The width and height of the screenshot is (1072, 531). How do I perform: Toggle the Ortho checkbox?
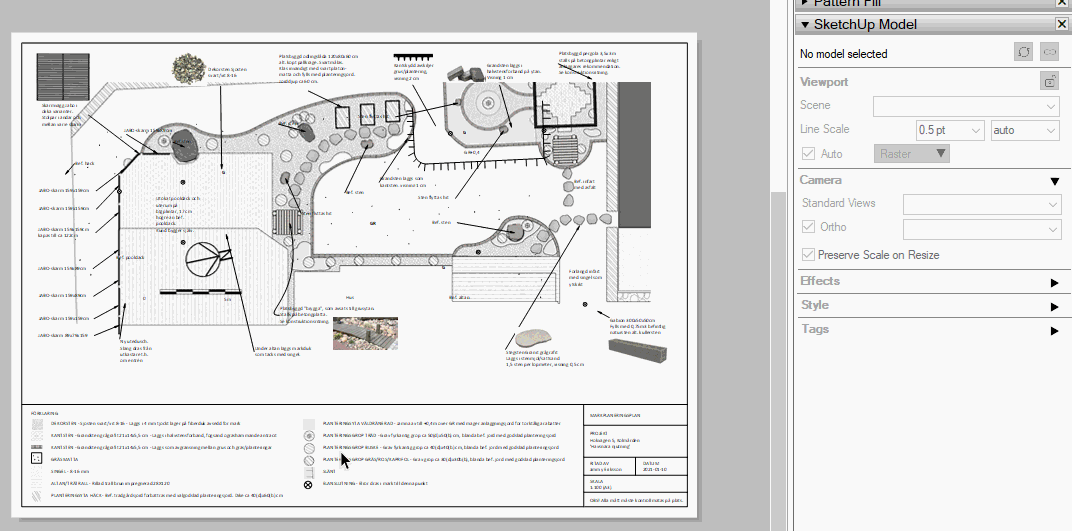[808, 227]
